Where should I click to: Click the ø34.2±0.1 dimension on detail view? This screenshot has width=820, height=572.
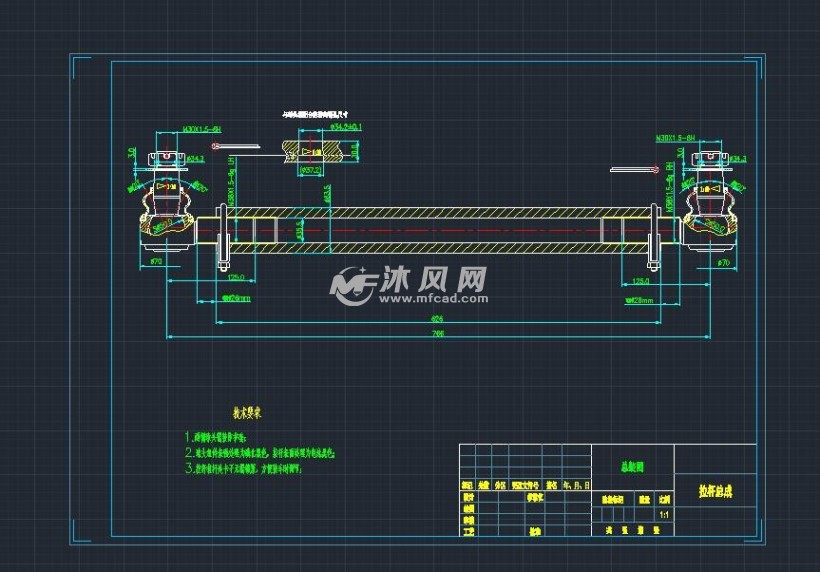tap(343, 128)
